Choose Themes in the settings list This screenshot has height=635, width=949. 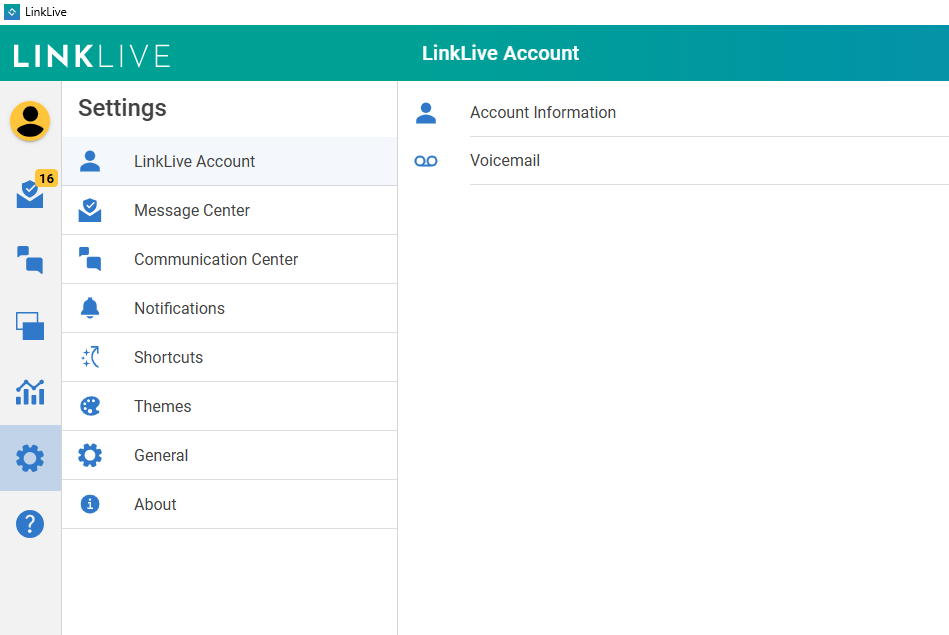(162, 407)
